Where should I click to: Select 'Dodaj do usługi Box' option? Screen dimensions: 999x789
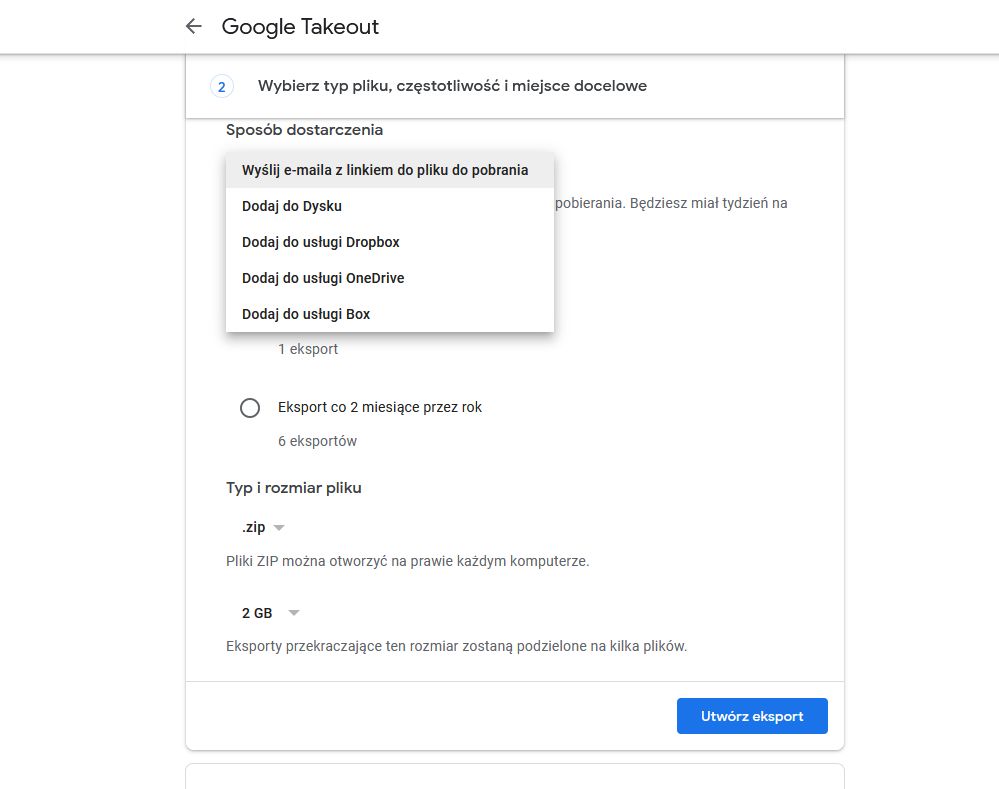pos(306,314)
